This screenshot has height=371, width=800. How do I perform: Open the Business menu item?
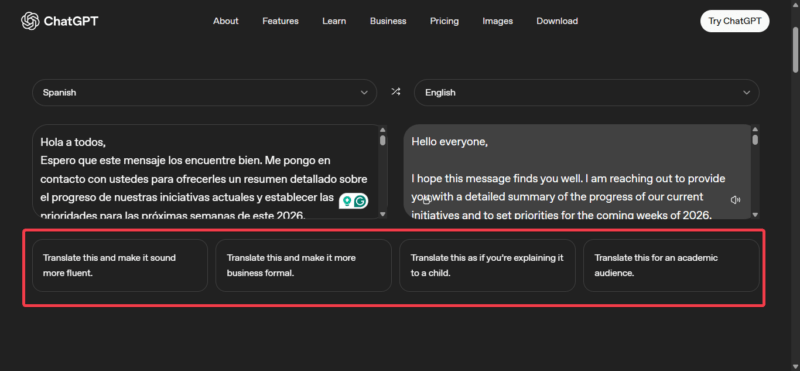pyautogui.click(x=388, y=21)
